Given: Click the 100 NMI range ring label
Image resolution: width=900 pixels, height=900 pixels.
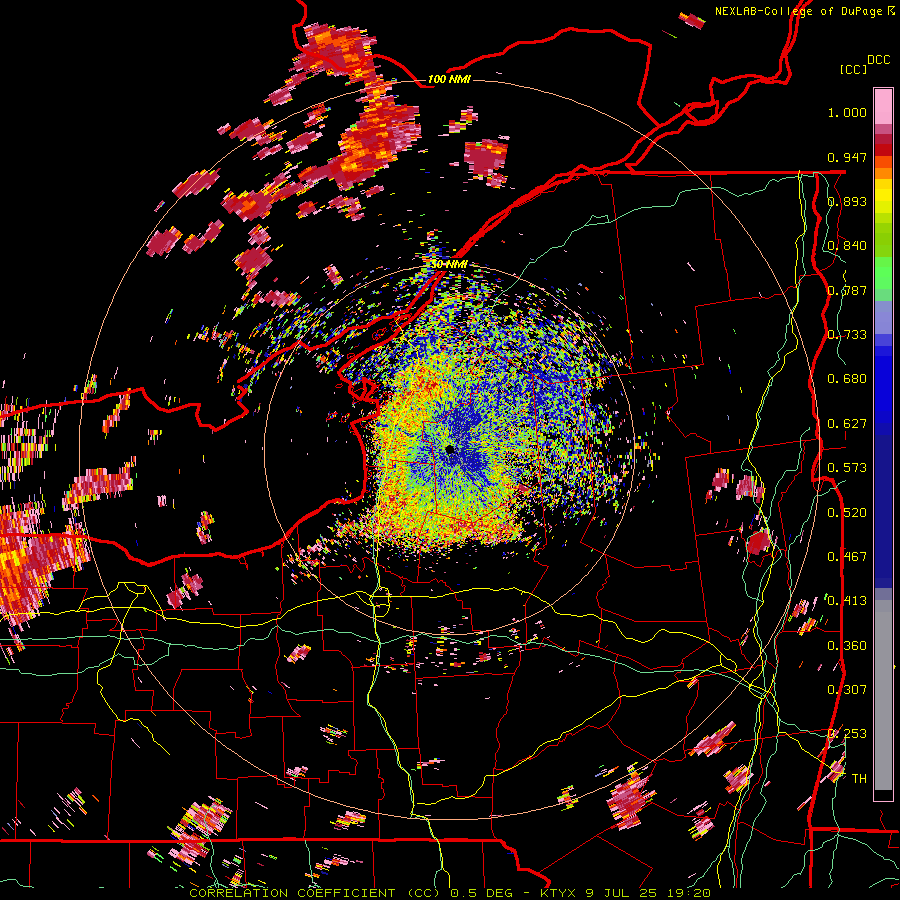Looking at the screenshot, I should 449,79.
